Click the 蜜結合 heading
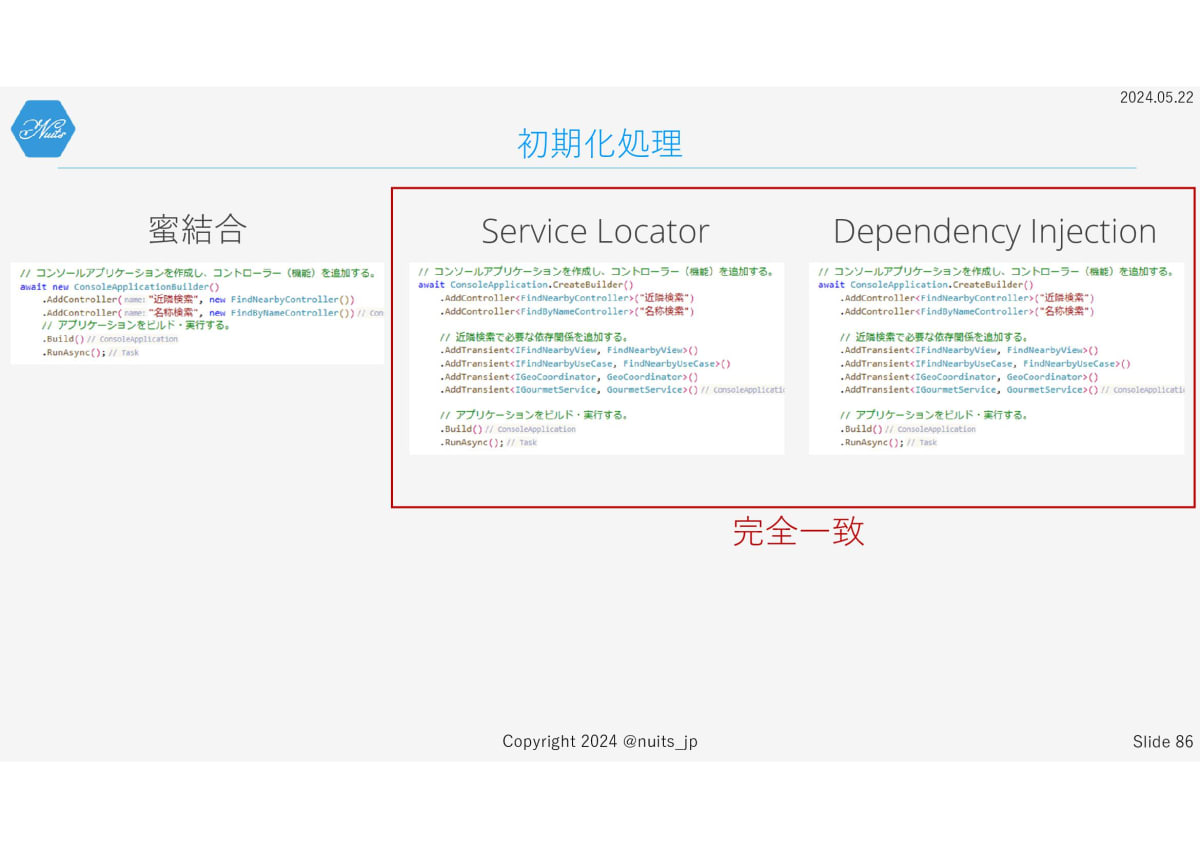 [x=197, y=229]
